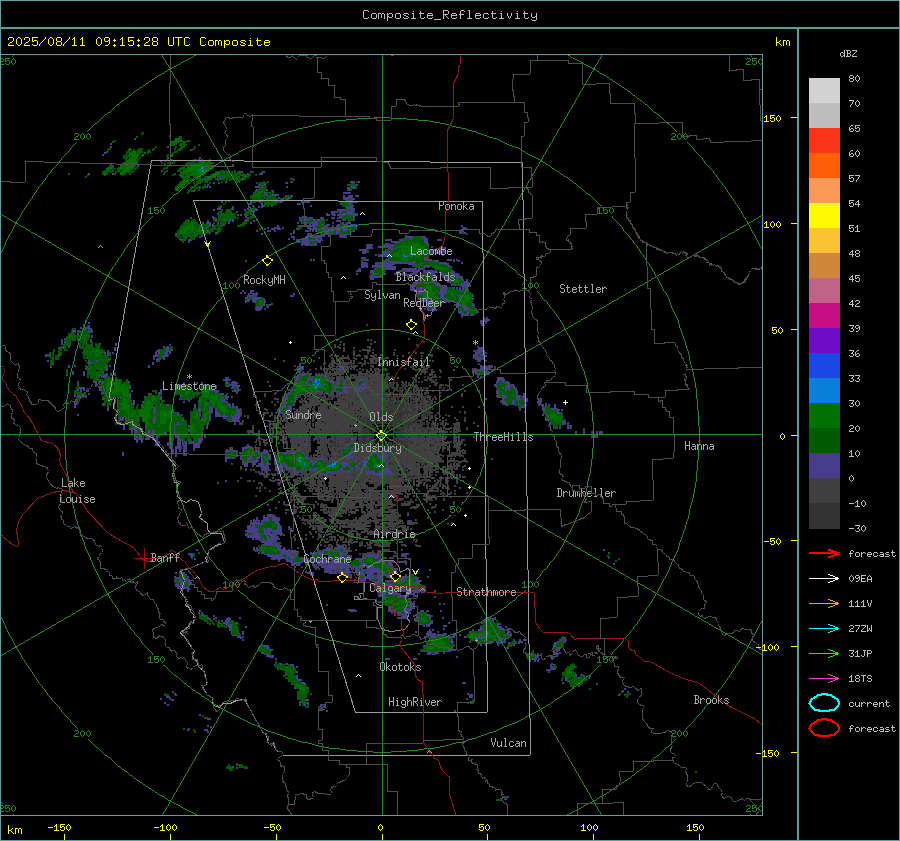Click the red cross marker at Banff
Screen dimensions: 900x841
point(143,558)
